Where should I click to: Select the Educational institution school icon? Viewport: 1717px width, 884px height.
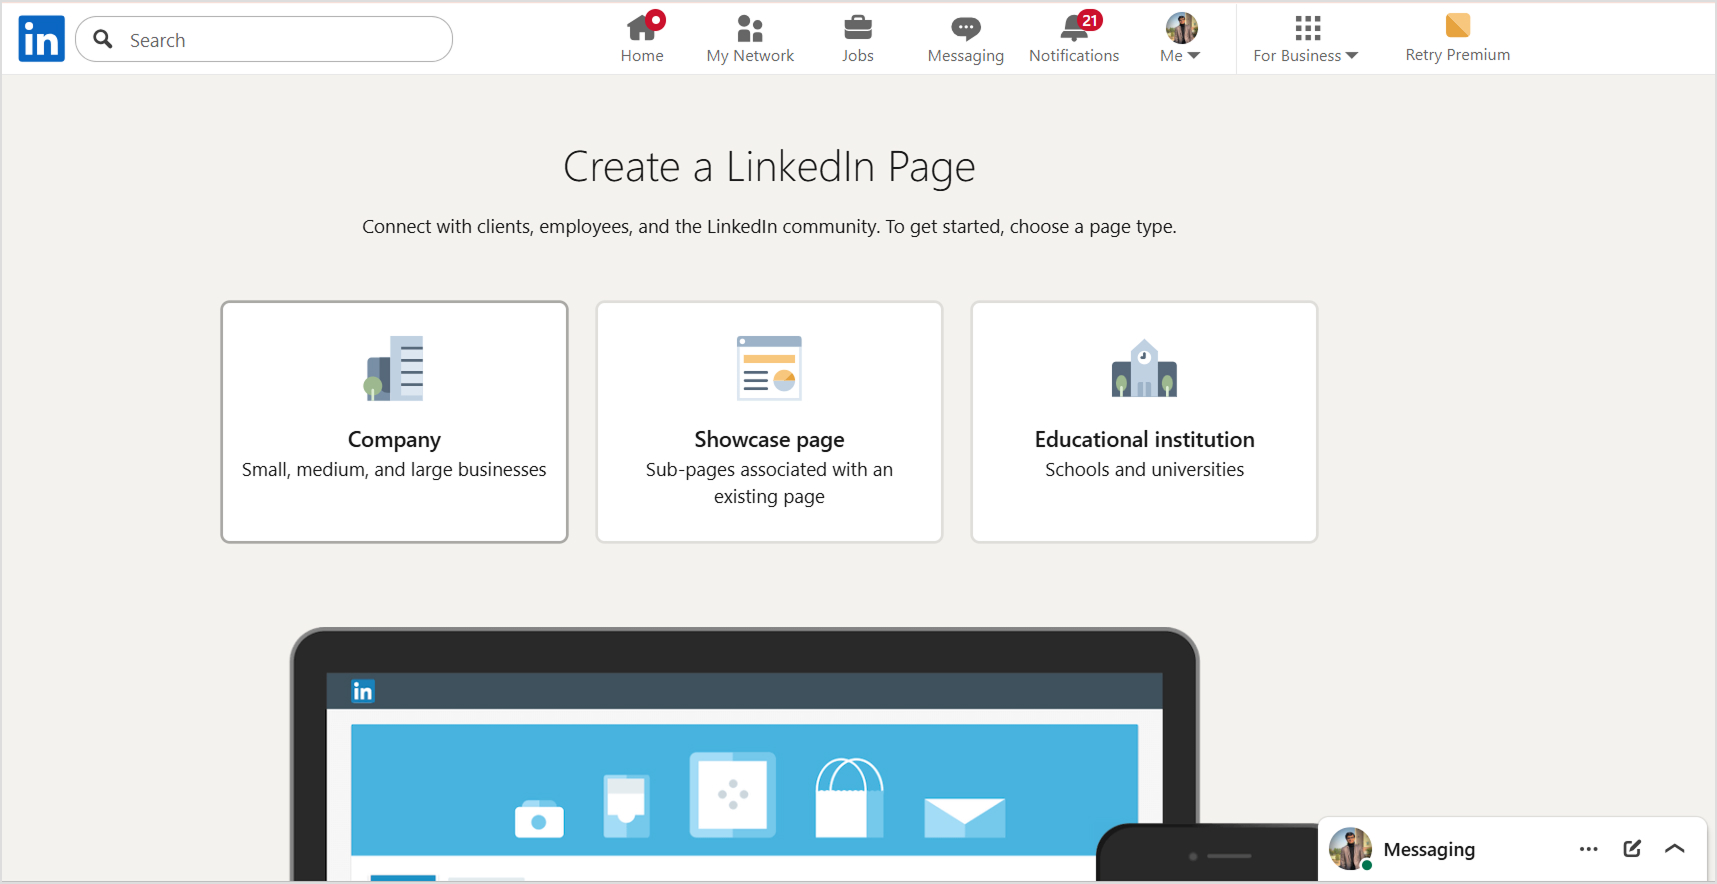click(x=1144, y=368)
